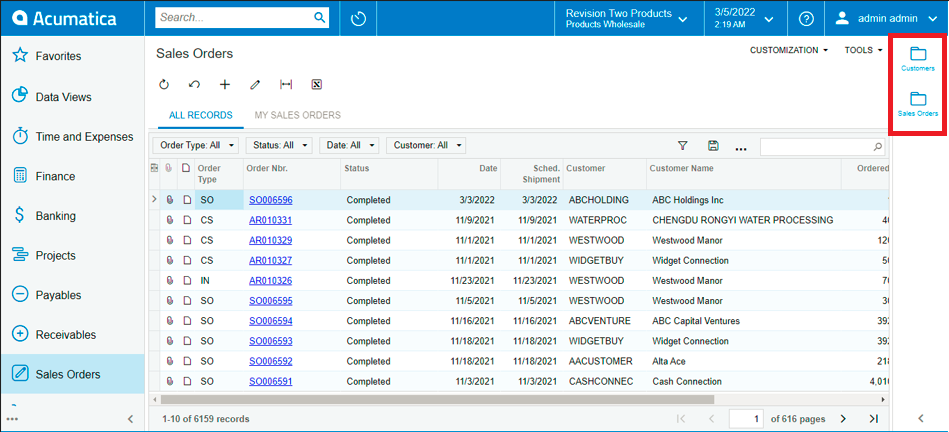Open Payables minus-circle icon
The width and height of the screenshot is (949, 432).
tap(21, 295)
